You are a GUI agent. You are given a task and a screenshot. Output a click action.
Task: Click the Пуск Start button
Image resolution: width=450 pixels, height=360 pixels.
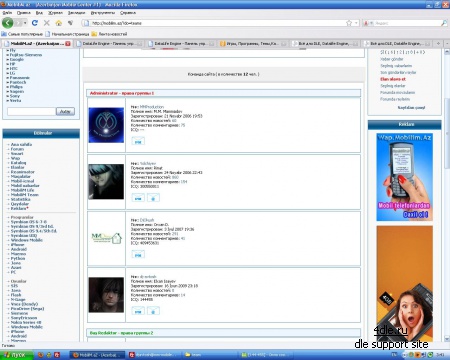[17, 355]
